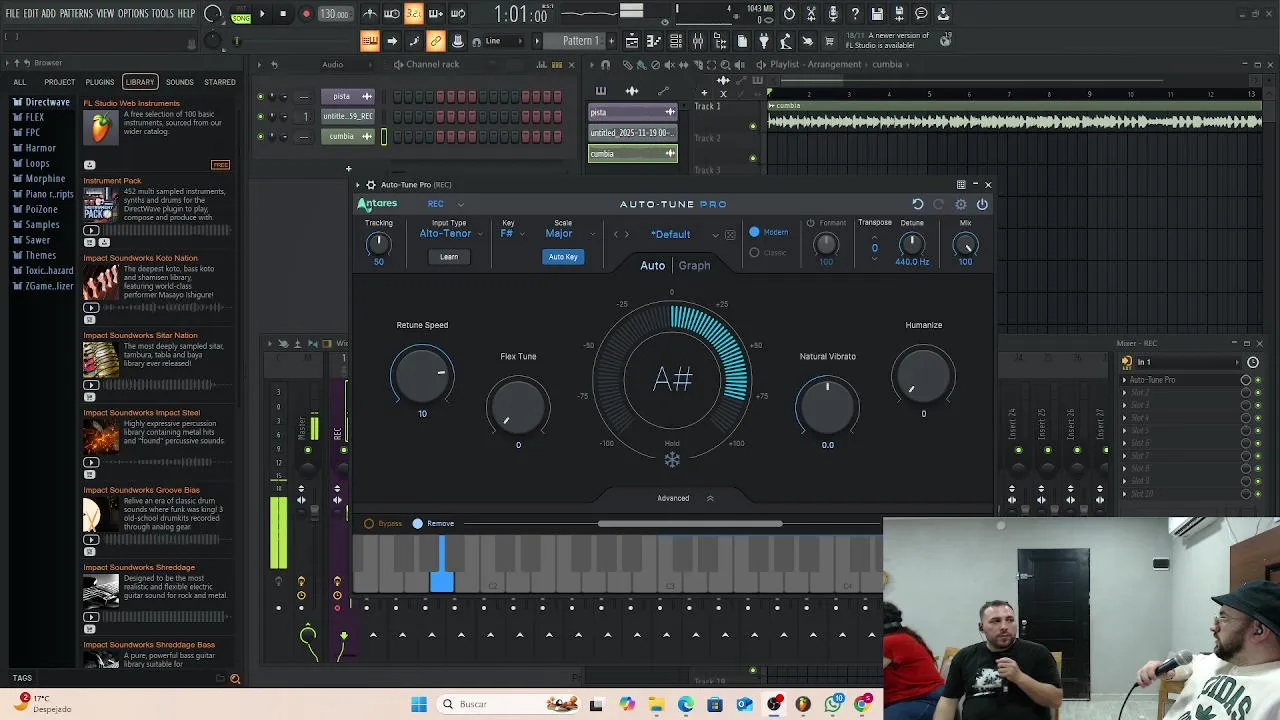Click the transport Stop button
1280x720 pixels.
[x=283, y=14]
